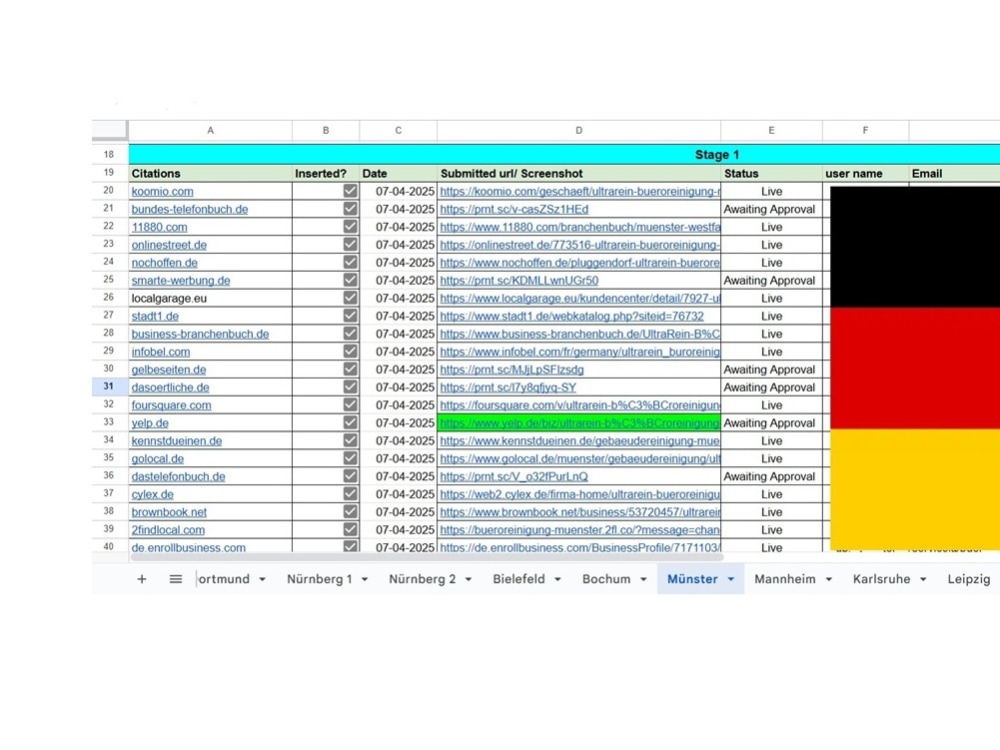Open dropdown arrow on Bochum tab
The image size is (1000, 750).
643,580
